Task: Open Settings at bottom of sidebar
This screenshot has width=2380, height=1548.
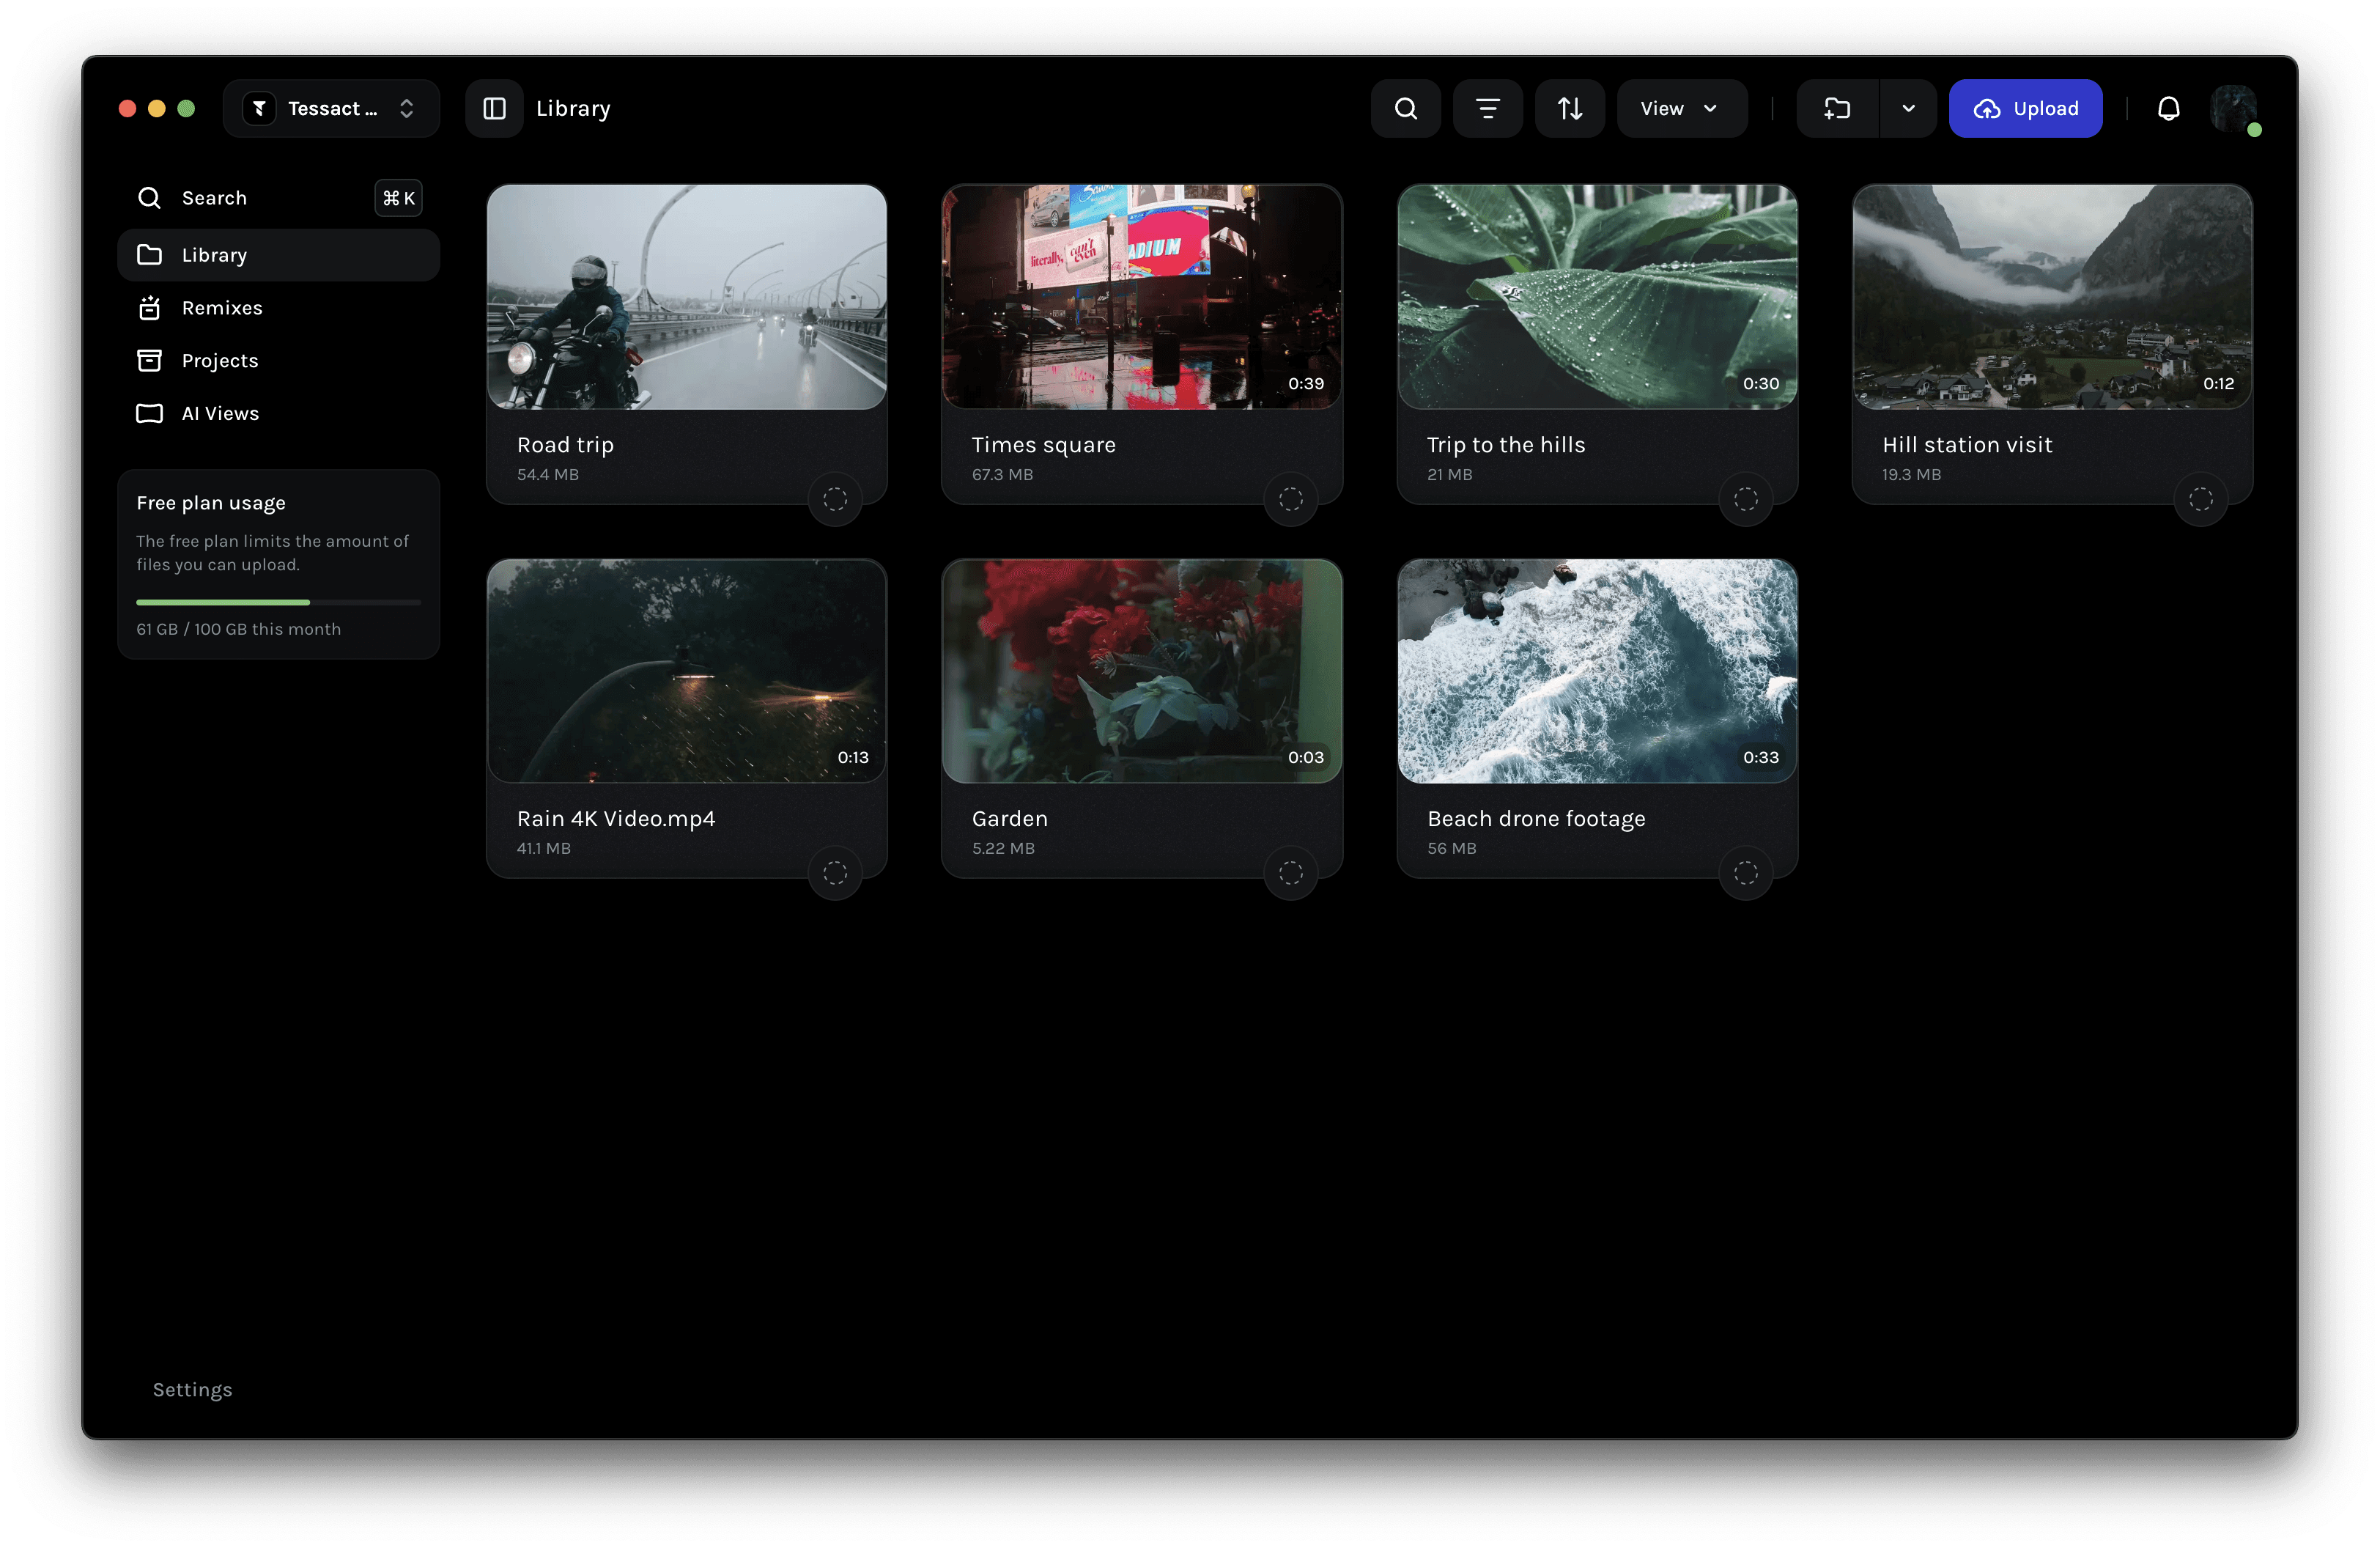Action: tap(192, 1390)
